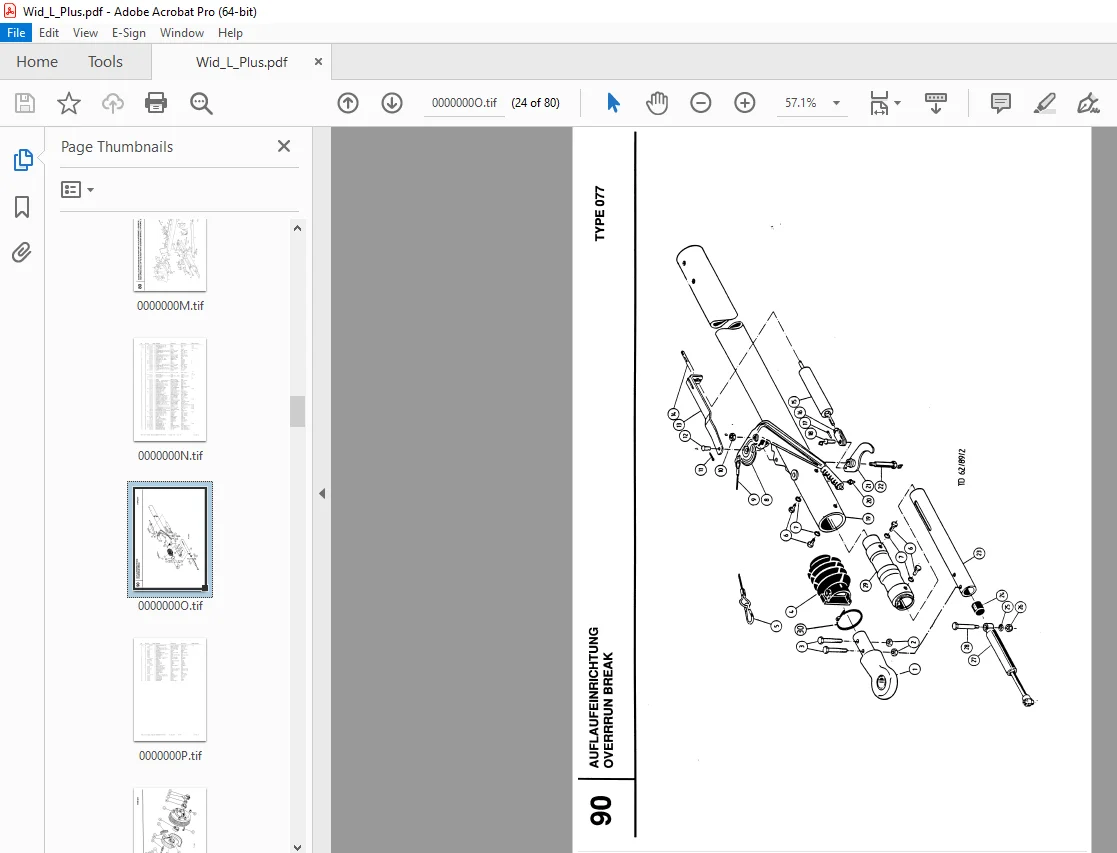Print the document with printer icon
Image resolution: width=1117 pixels, height=853 pixels.
[x=156, y=103]
